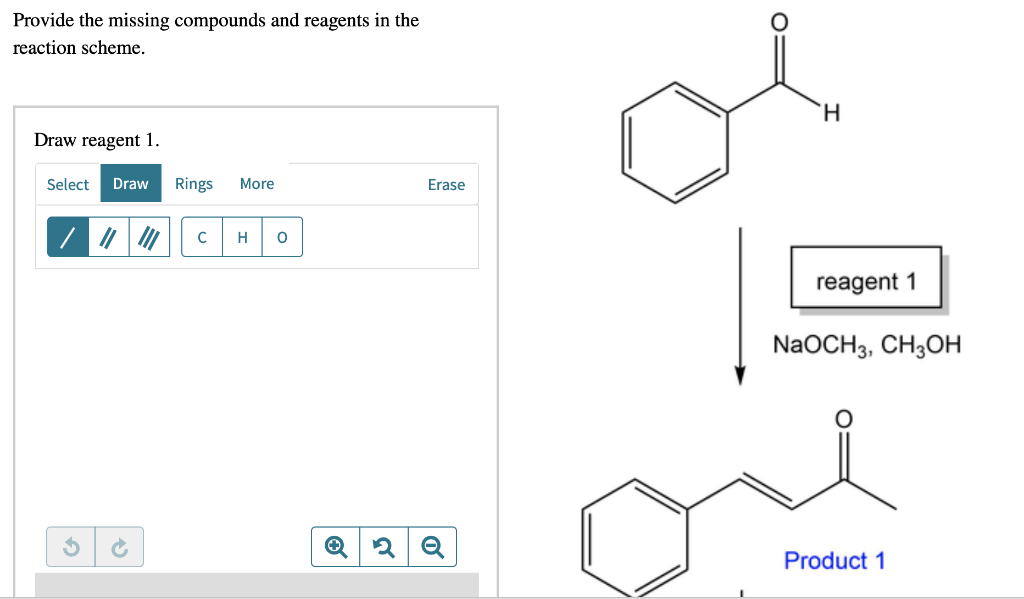
Task: Click the reset zoom icon
Action: [x=383, y=546]
